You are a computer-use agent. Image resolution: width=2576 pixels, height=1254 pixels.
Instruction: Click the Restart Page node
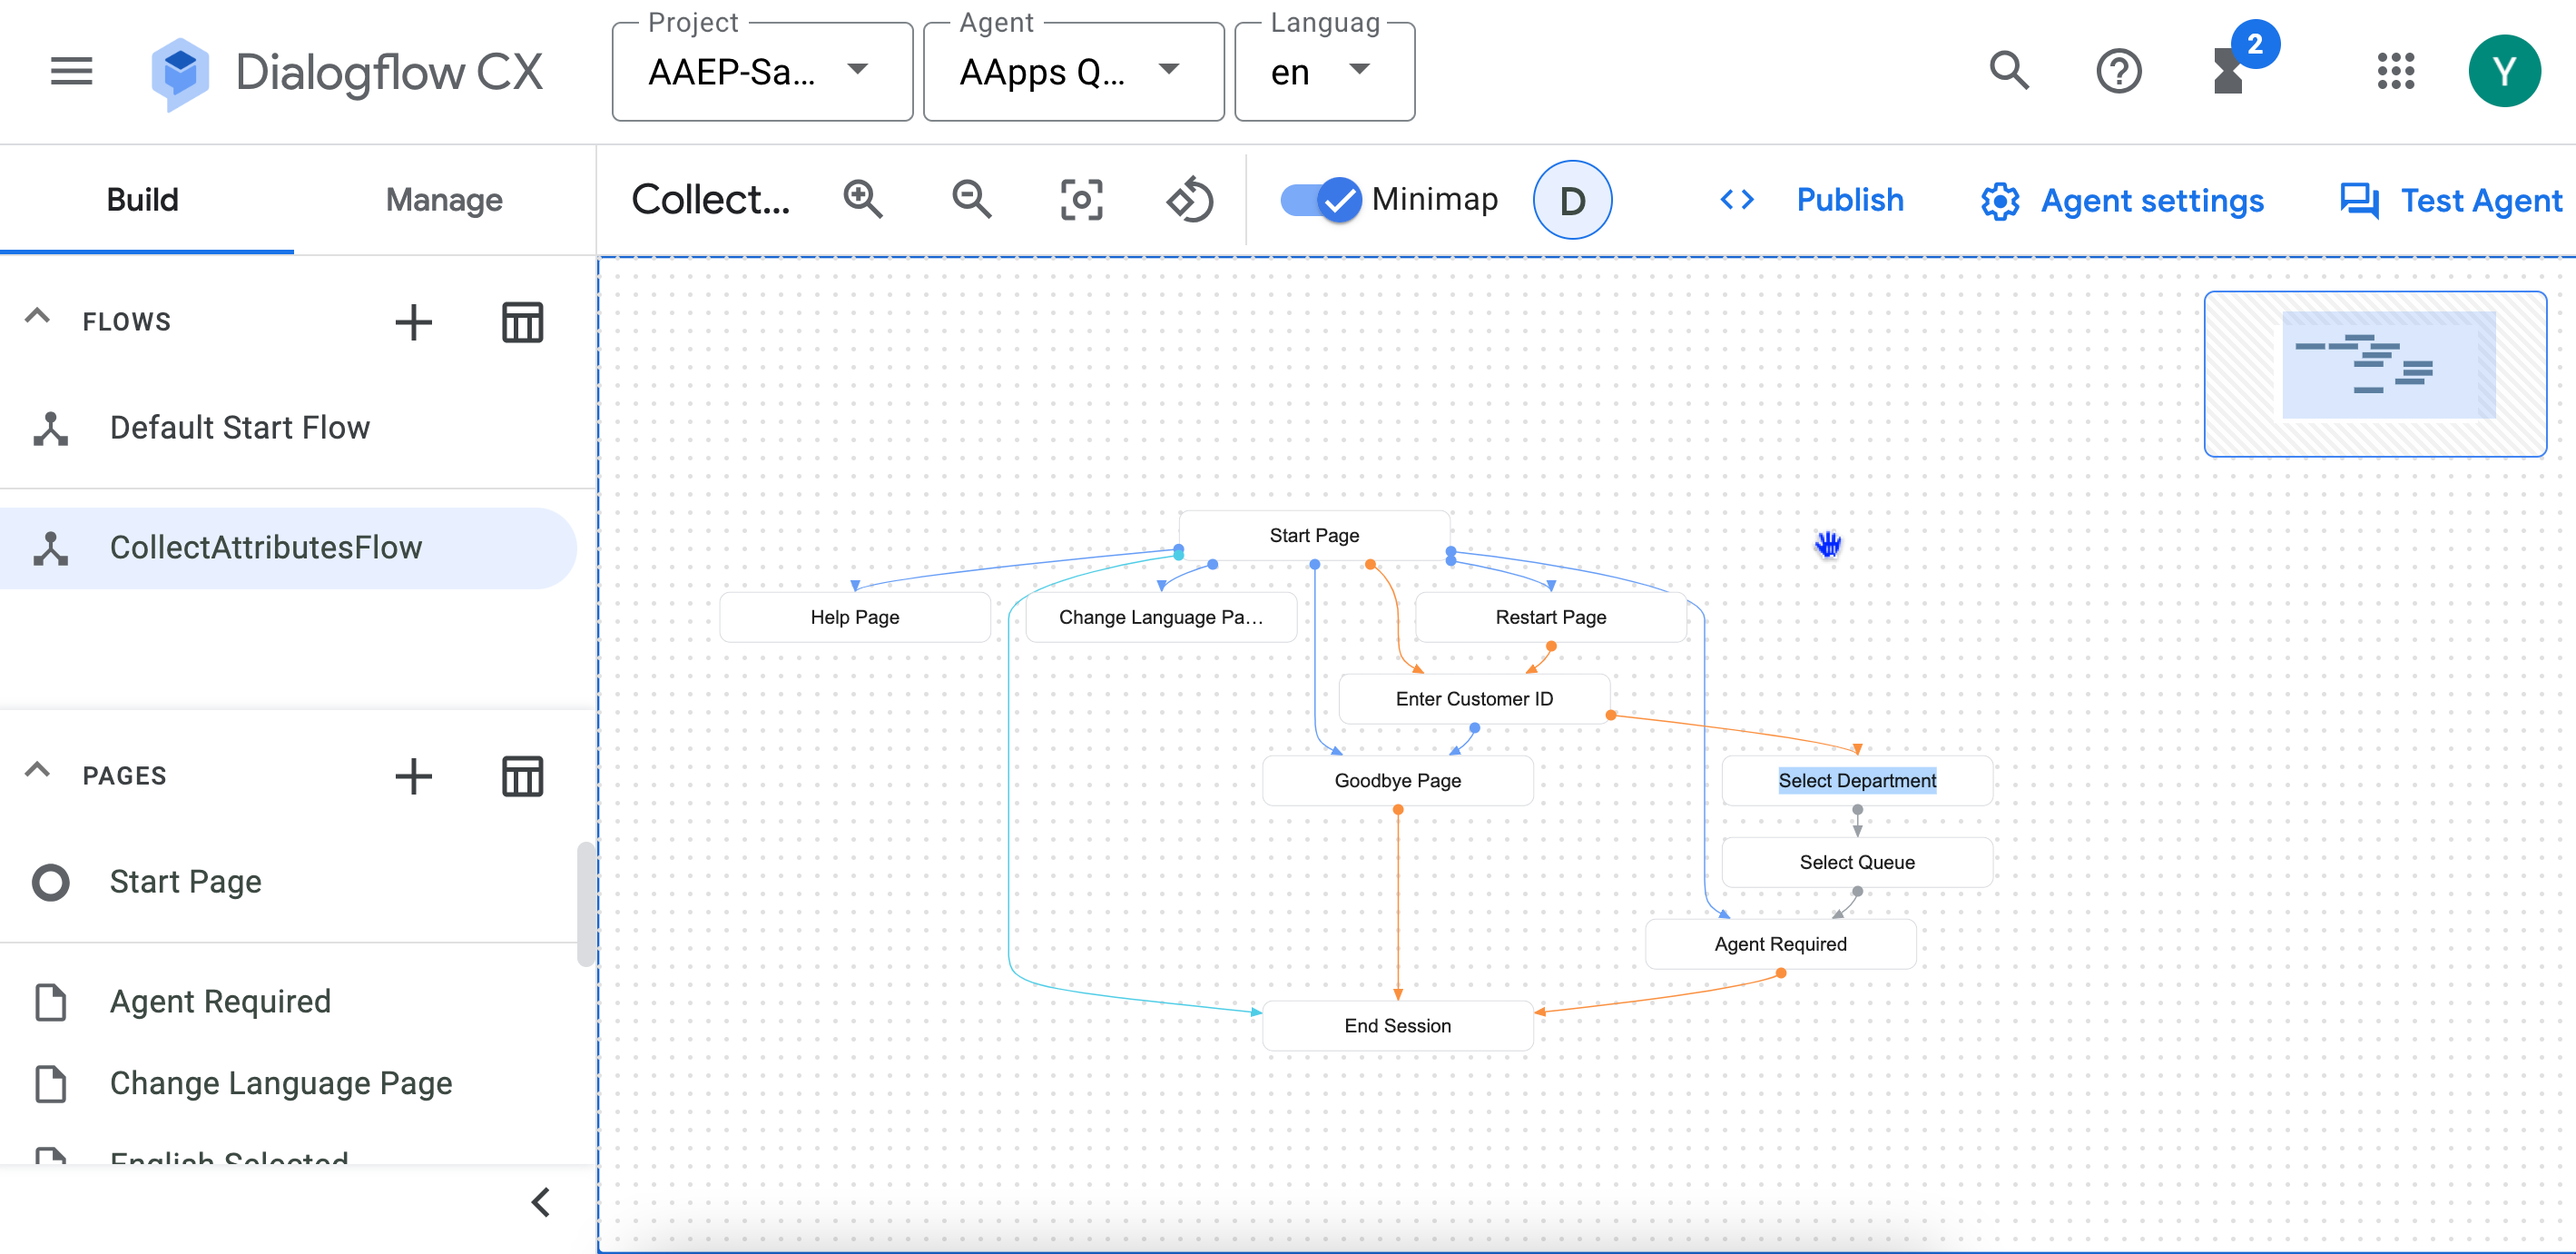pyautogui.click(x=1550, y=617)
